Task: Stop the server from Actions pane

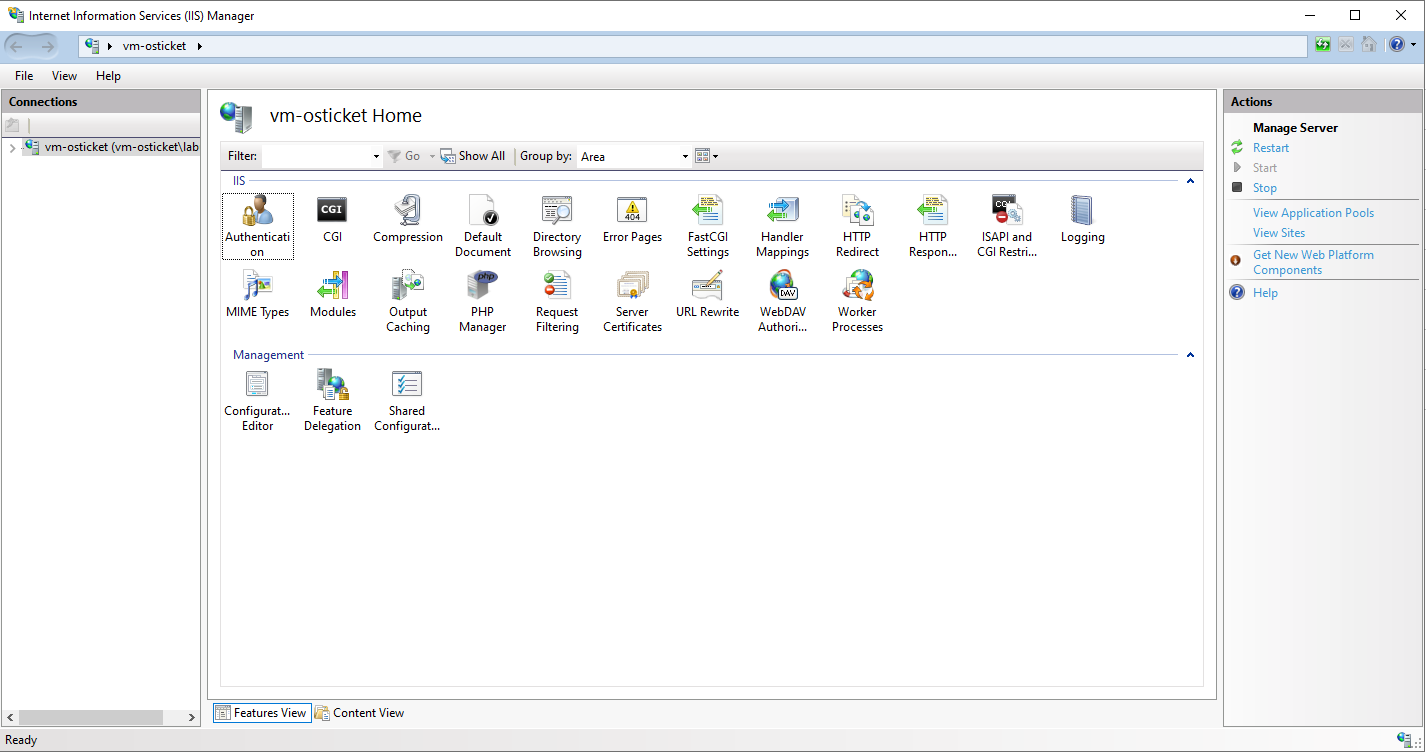Action: pyautogui.click(x=1265, y=188)
